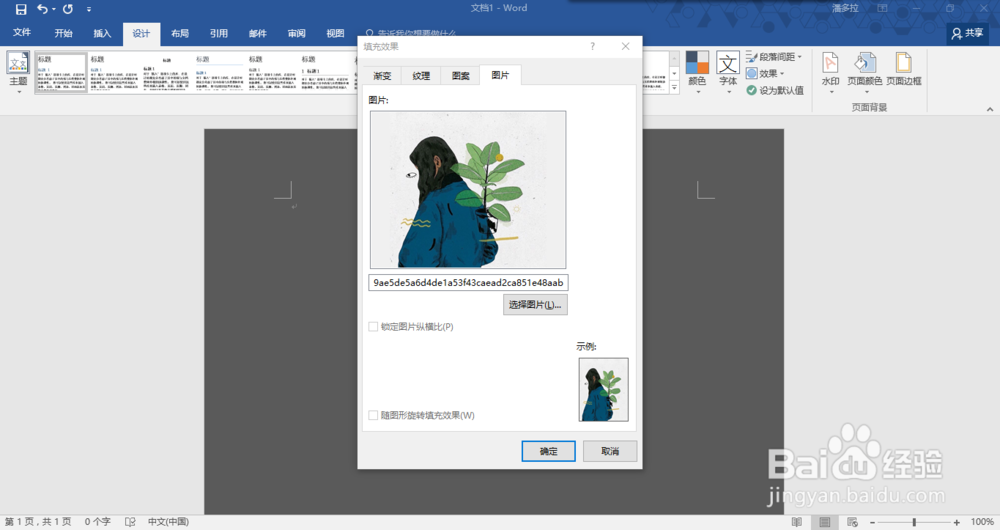
Task: Click the picture file name field
Action: click(468, 283)
